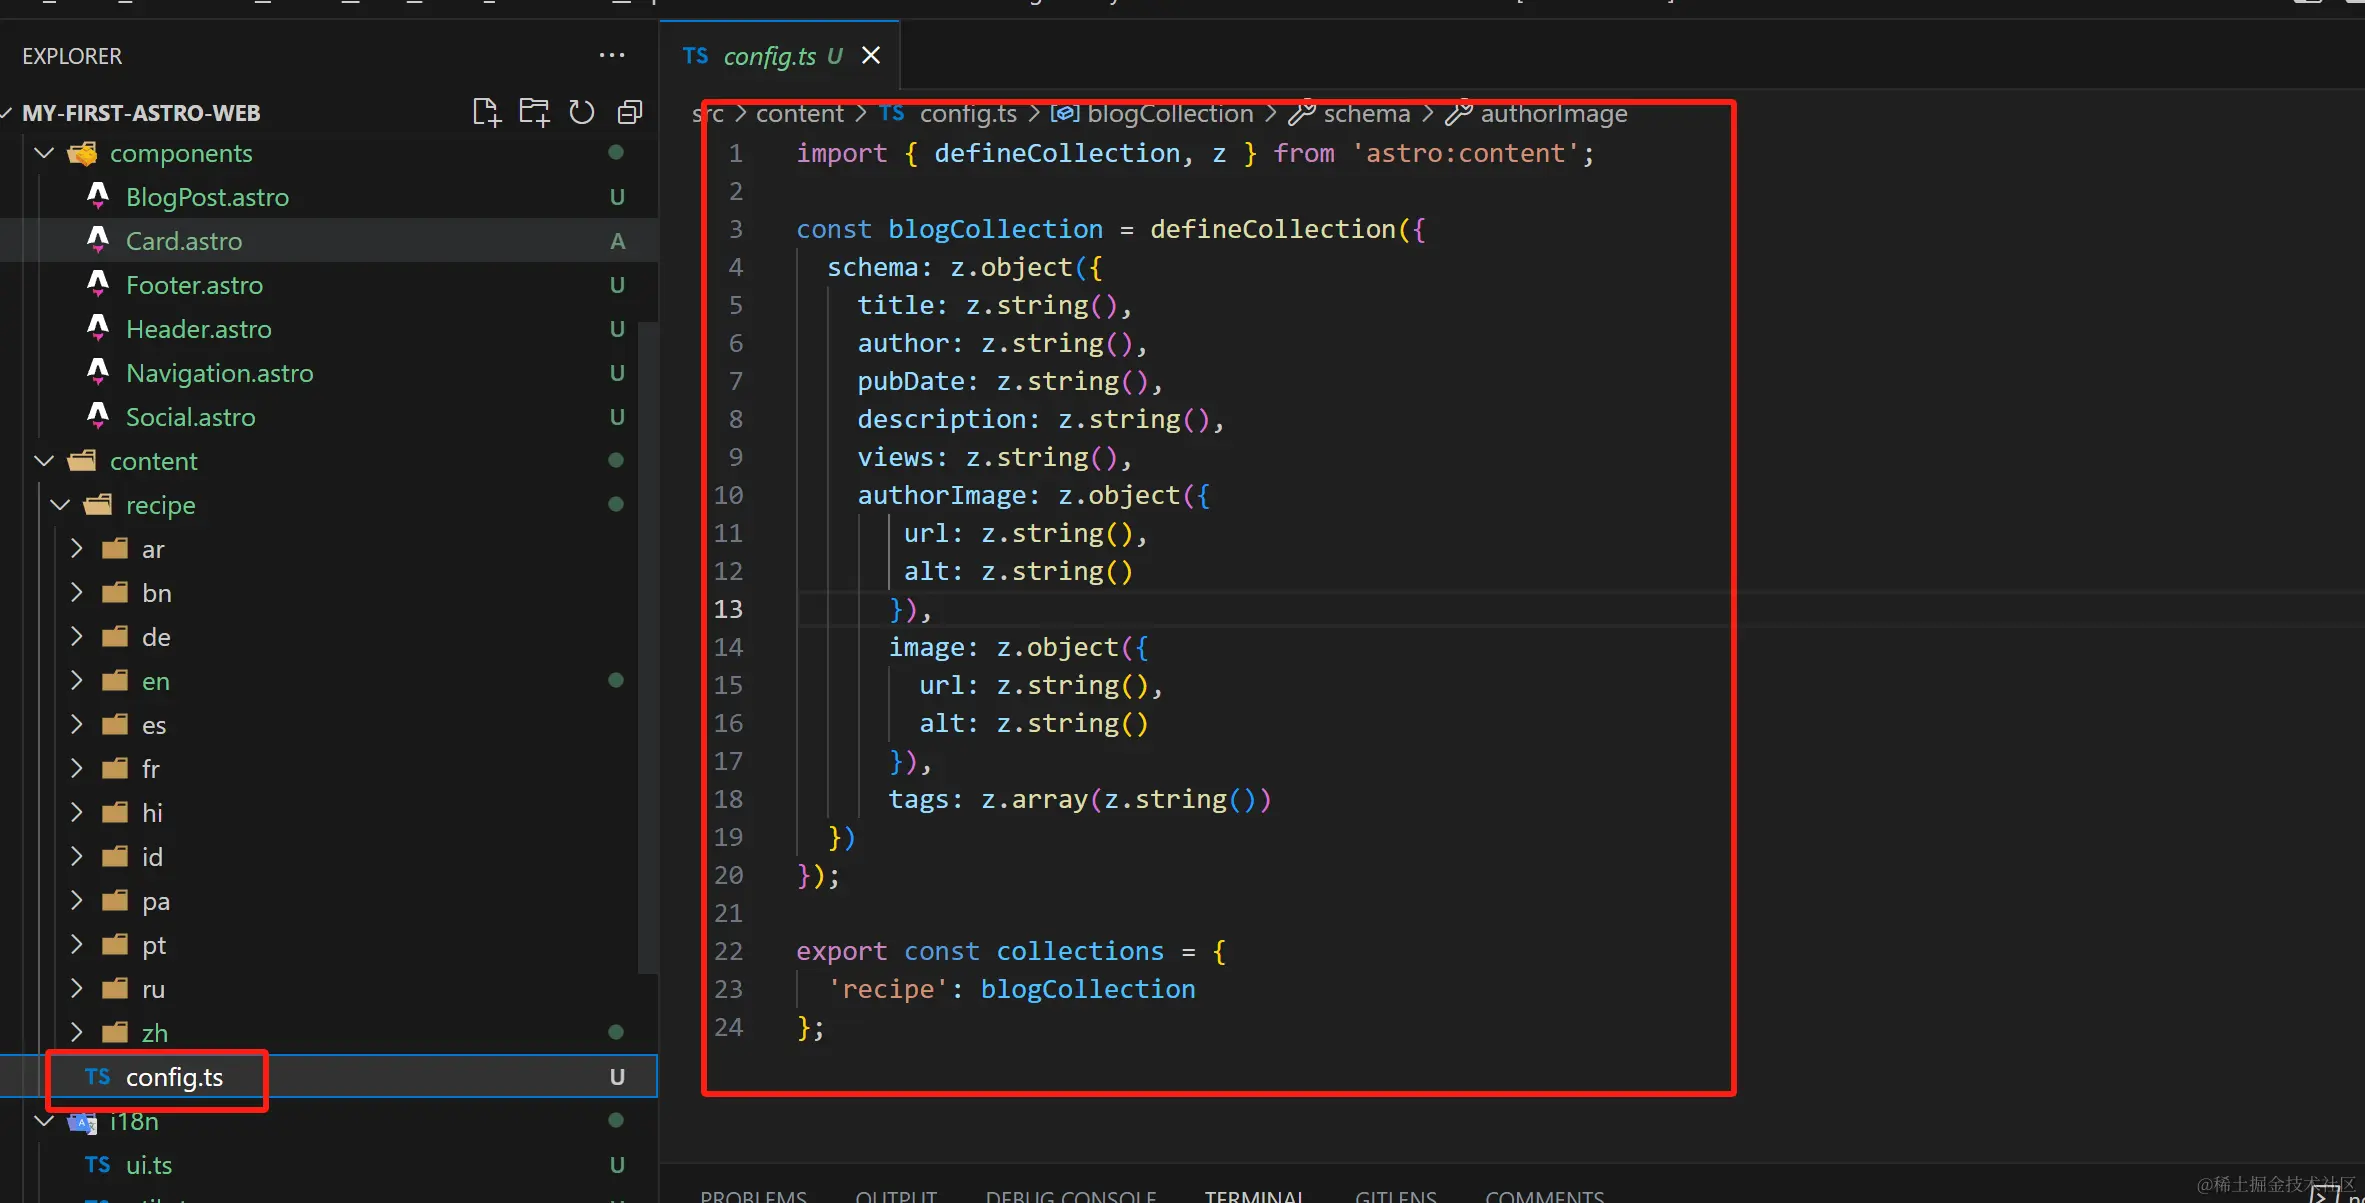
Task: Select blogCollection in the breadcrumb
Action: [x=1169, y=114]
